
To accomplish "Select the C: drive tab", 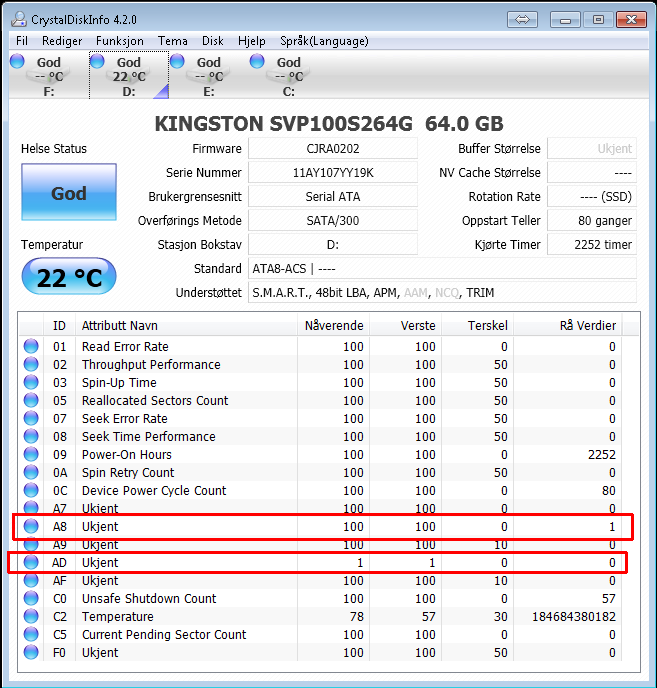I will 288,75.
